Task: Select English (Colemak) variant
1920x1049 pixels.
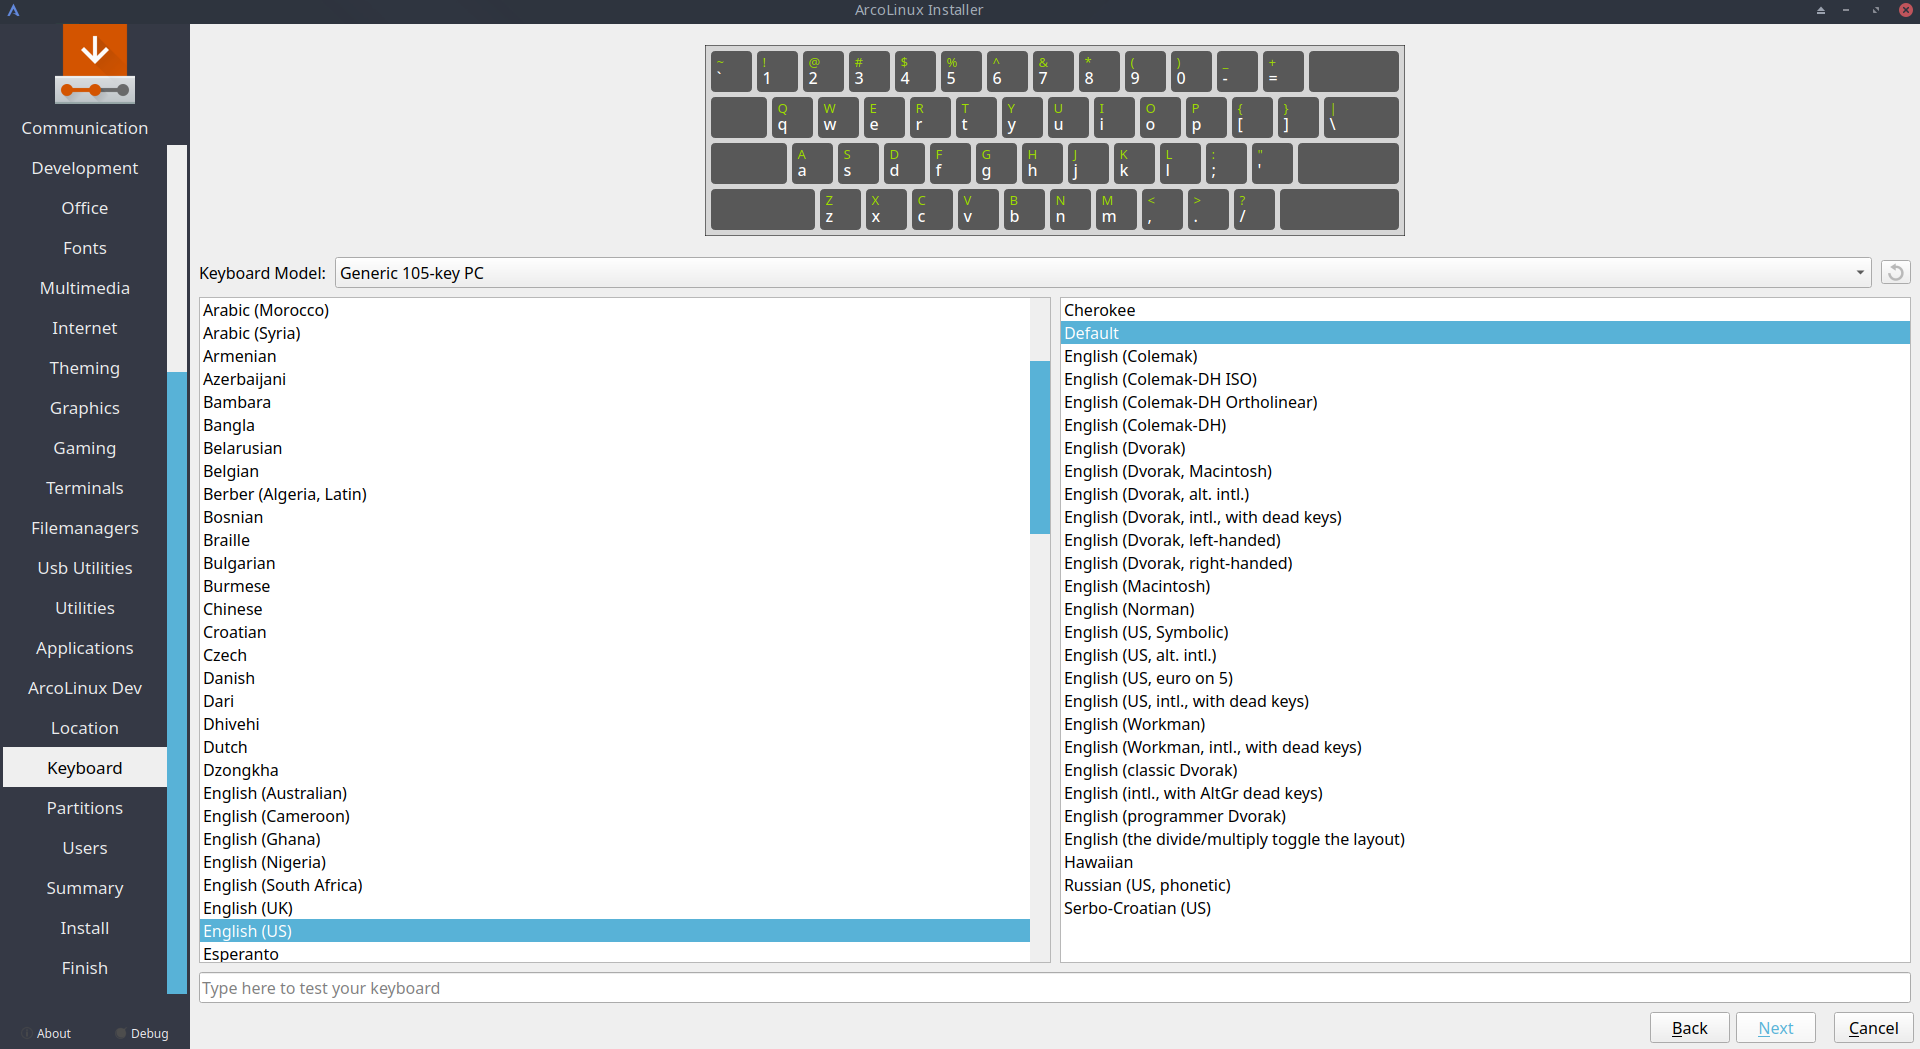Action: coord(1485,356)
